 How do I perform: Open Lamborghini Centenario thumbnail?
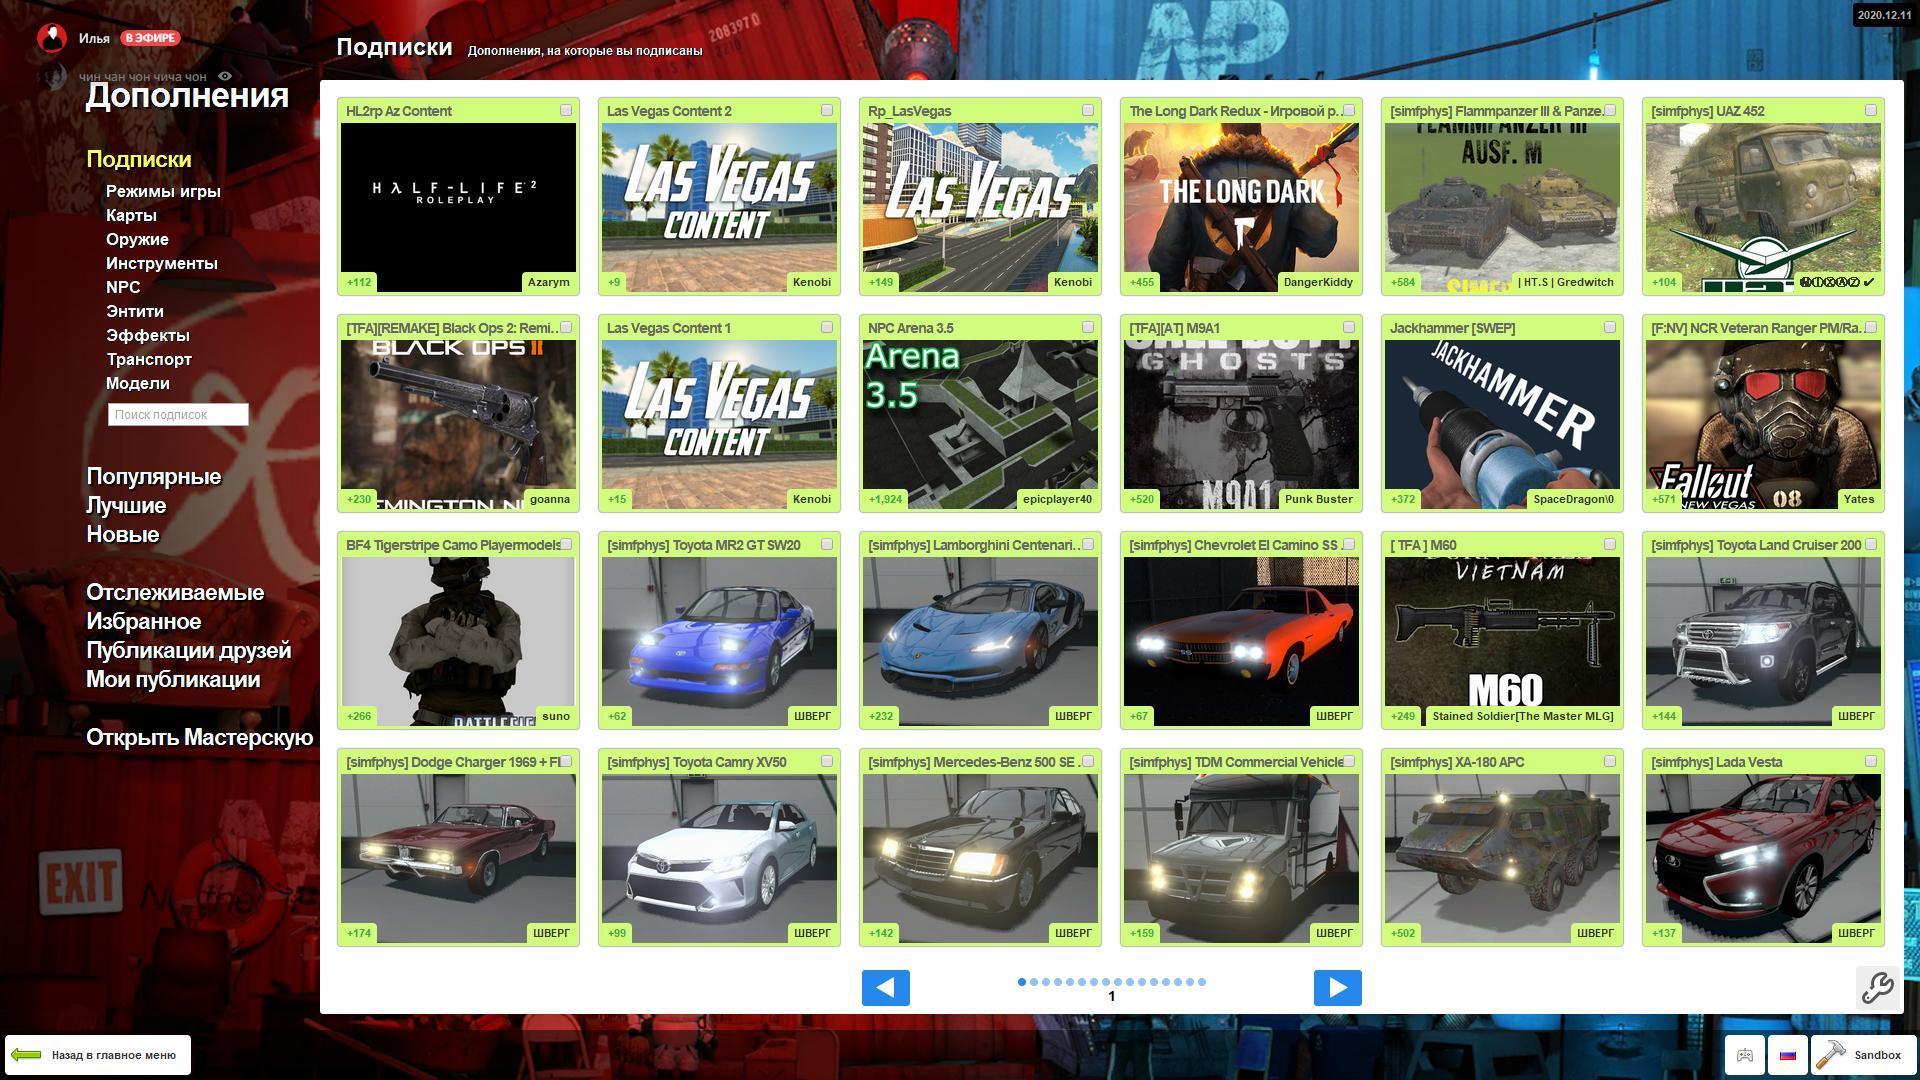pyautogui.click(x=980, y=641)
